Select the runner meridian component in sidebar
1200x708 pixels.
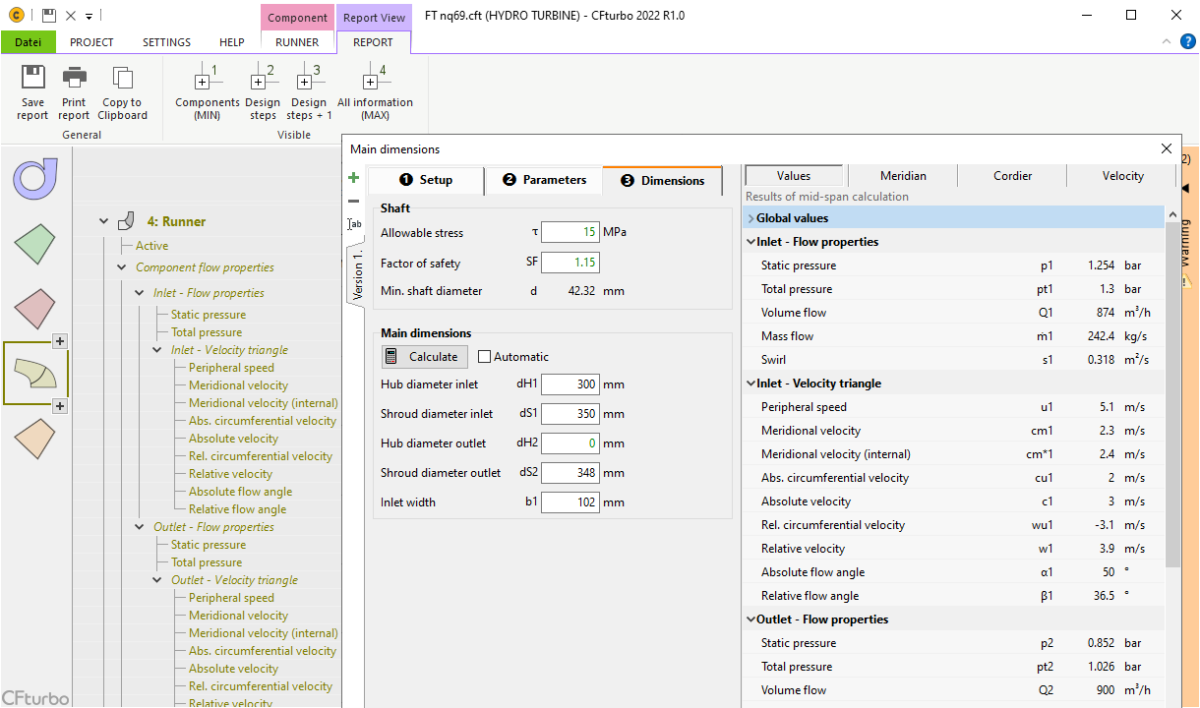pyautogui.click(x=35, y=372)
